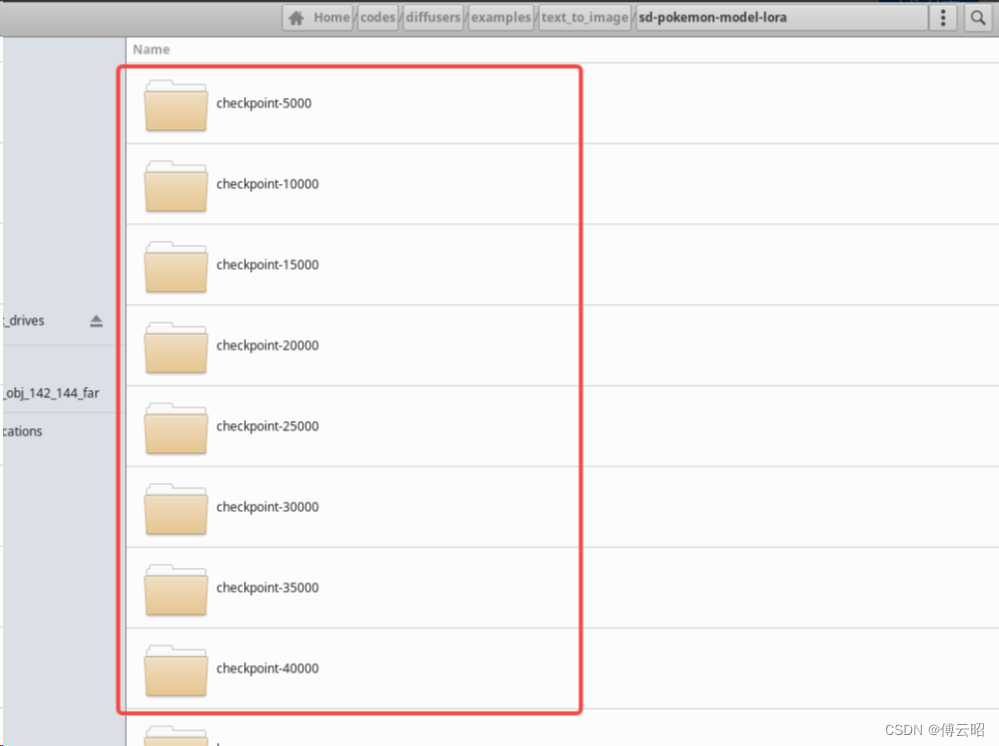Select the sd-pokemon-model-lora breadcrumb

[713, 17]
